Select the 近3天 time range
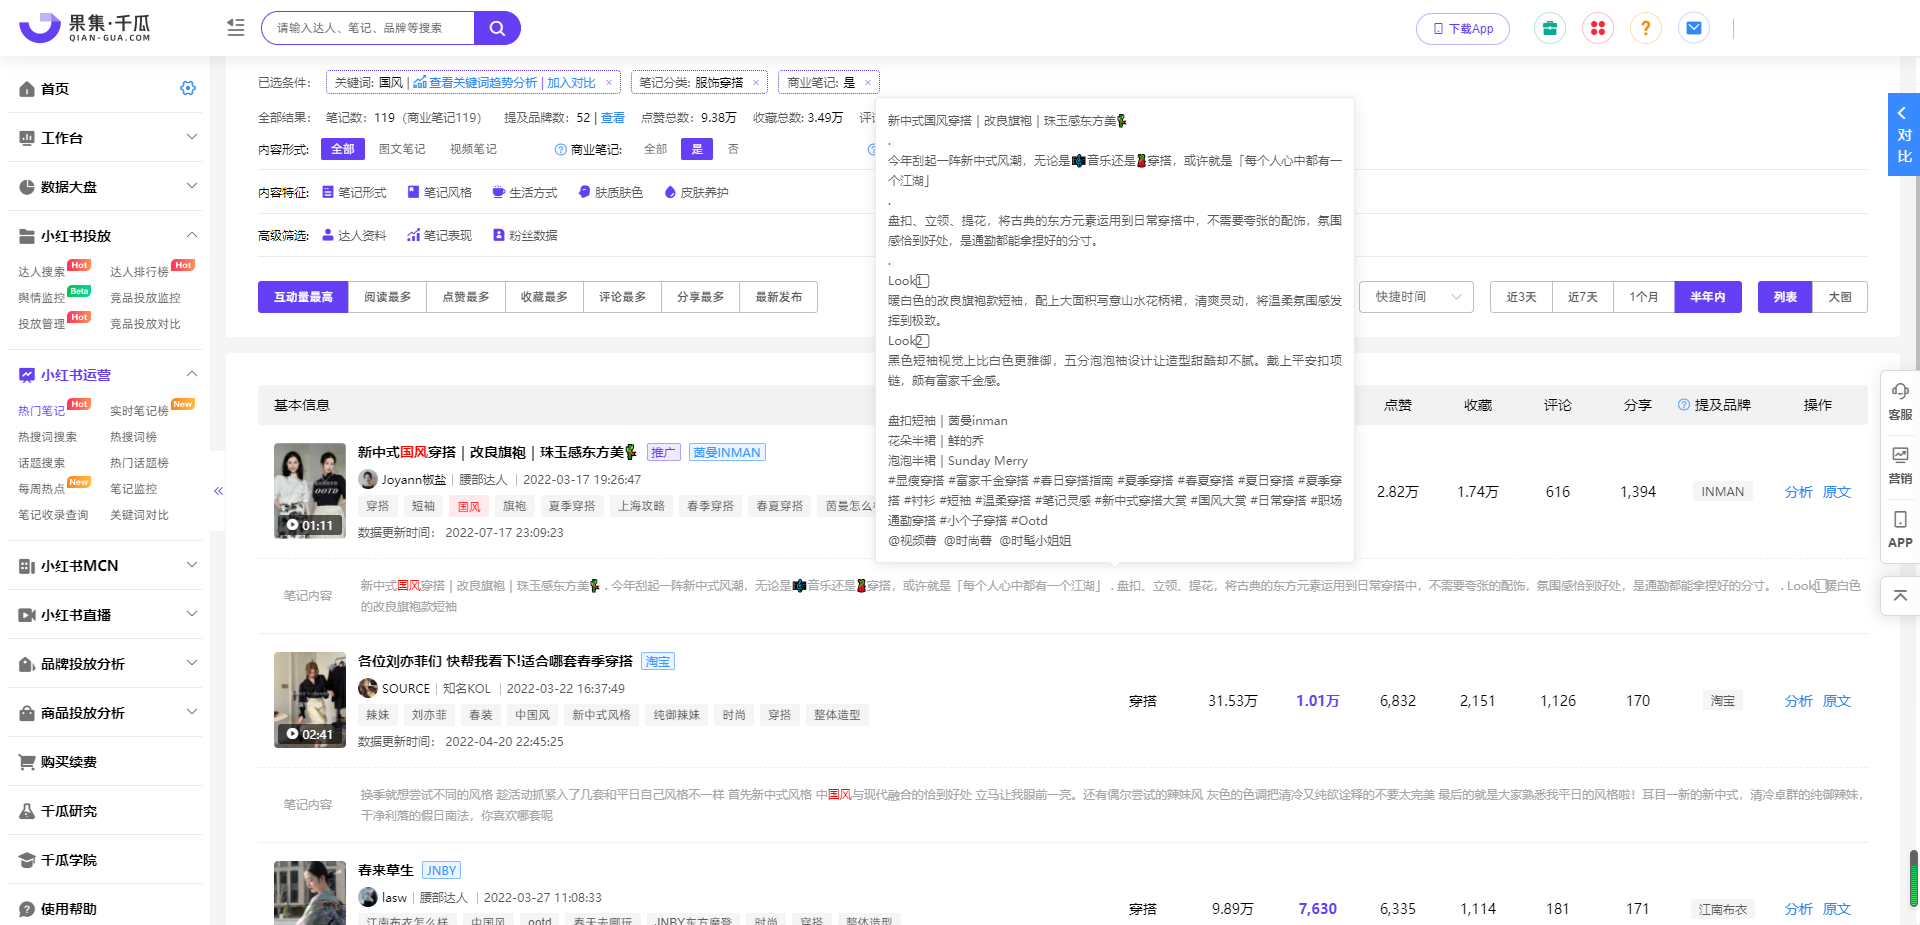 [1521, 297]
